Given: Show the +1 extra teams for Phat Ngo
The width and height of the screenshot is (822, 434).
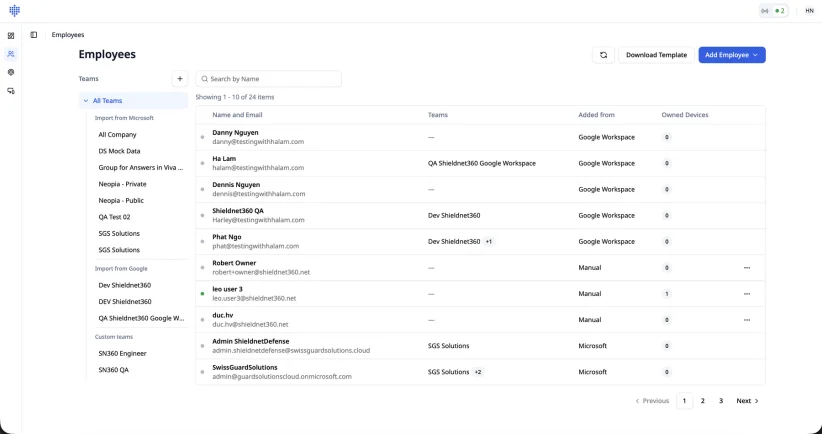Looking at the screenshot, I should coord(489,242).
